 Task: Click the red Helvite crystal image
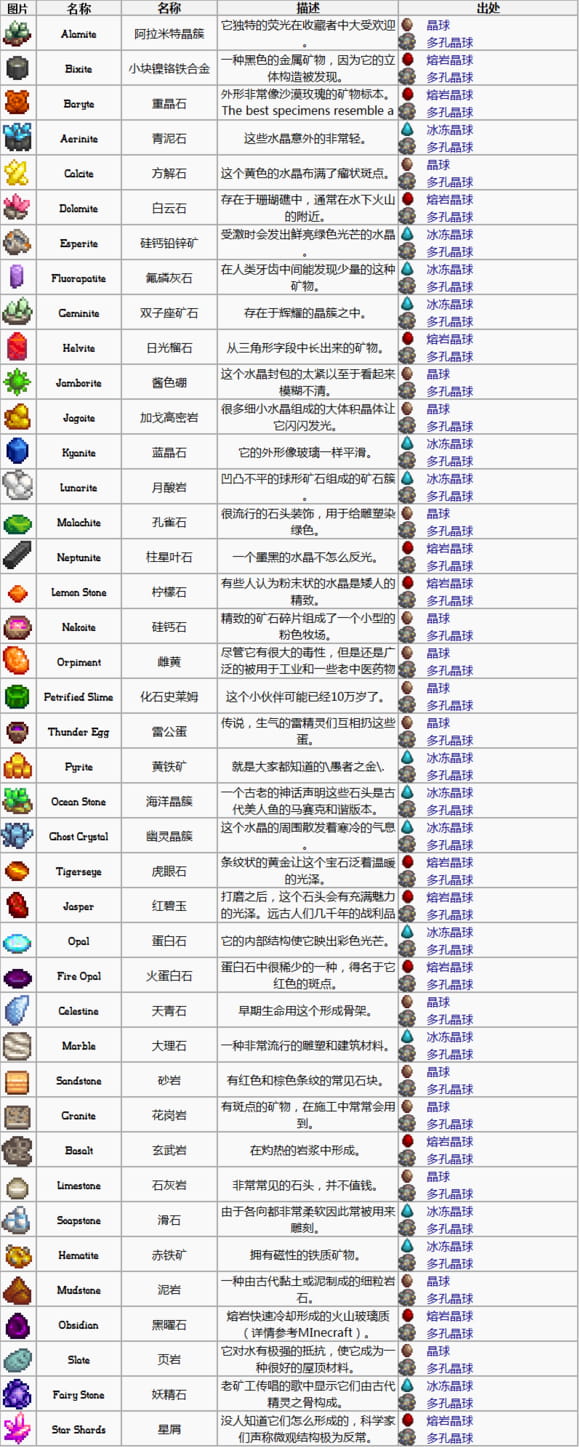pos(17,347)
